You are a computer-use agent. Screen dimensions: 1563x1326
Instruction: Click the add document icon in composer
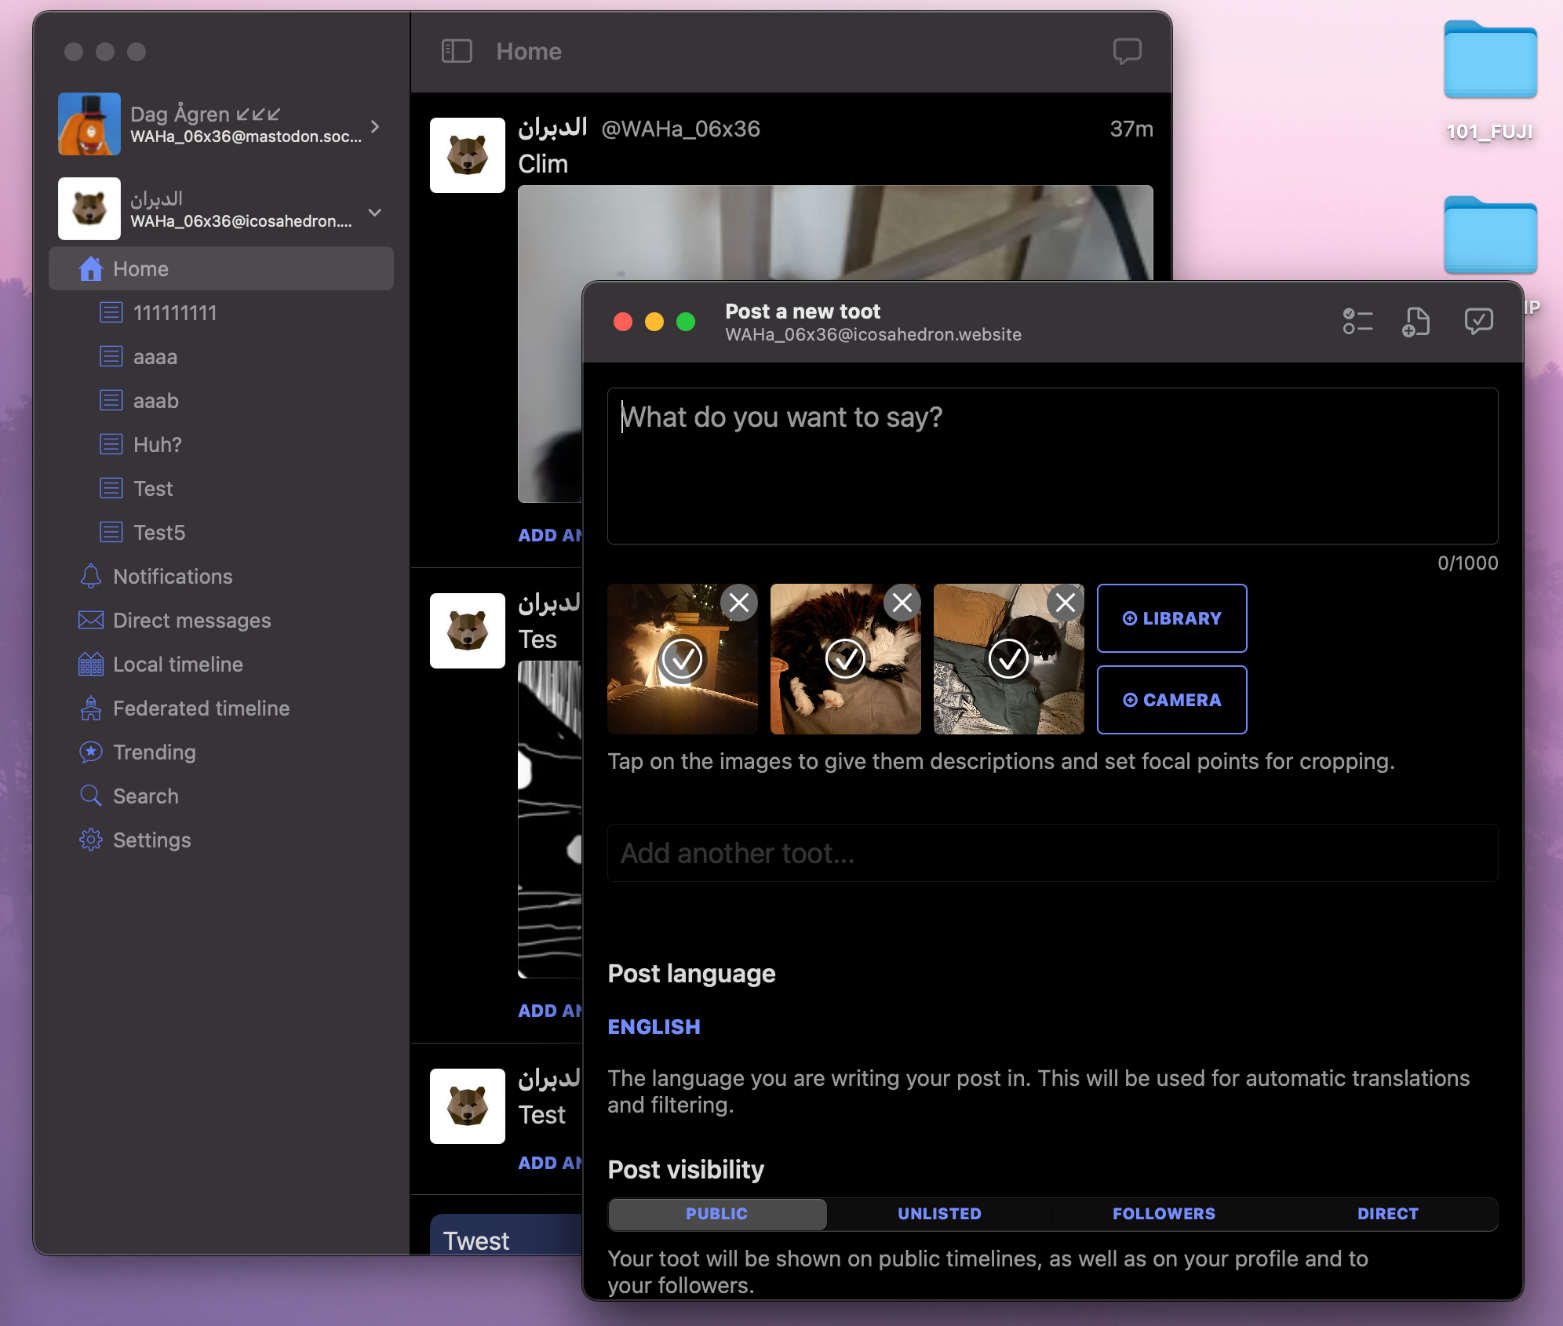click(x=1416, y=321)
